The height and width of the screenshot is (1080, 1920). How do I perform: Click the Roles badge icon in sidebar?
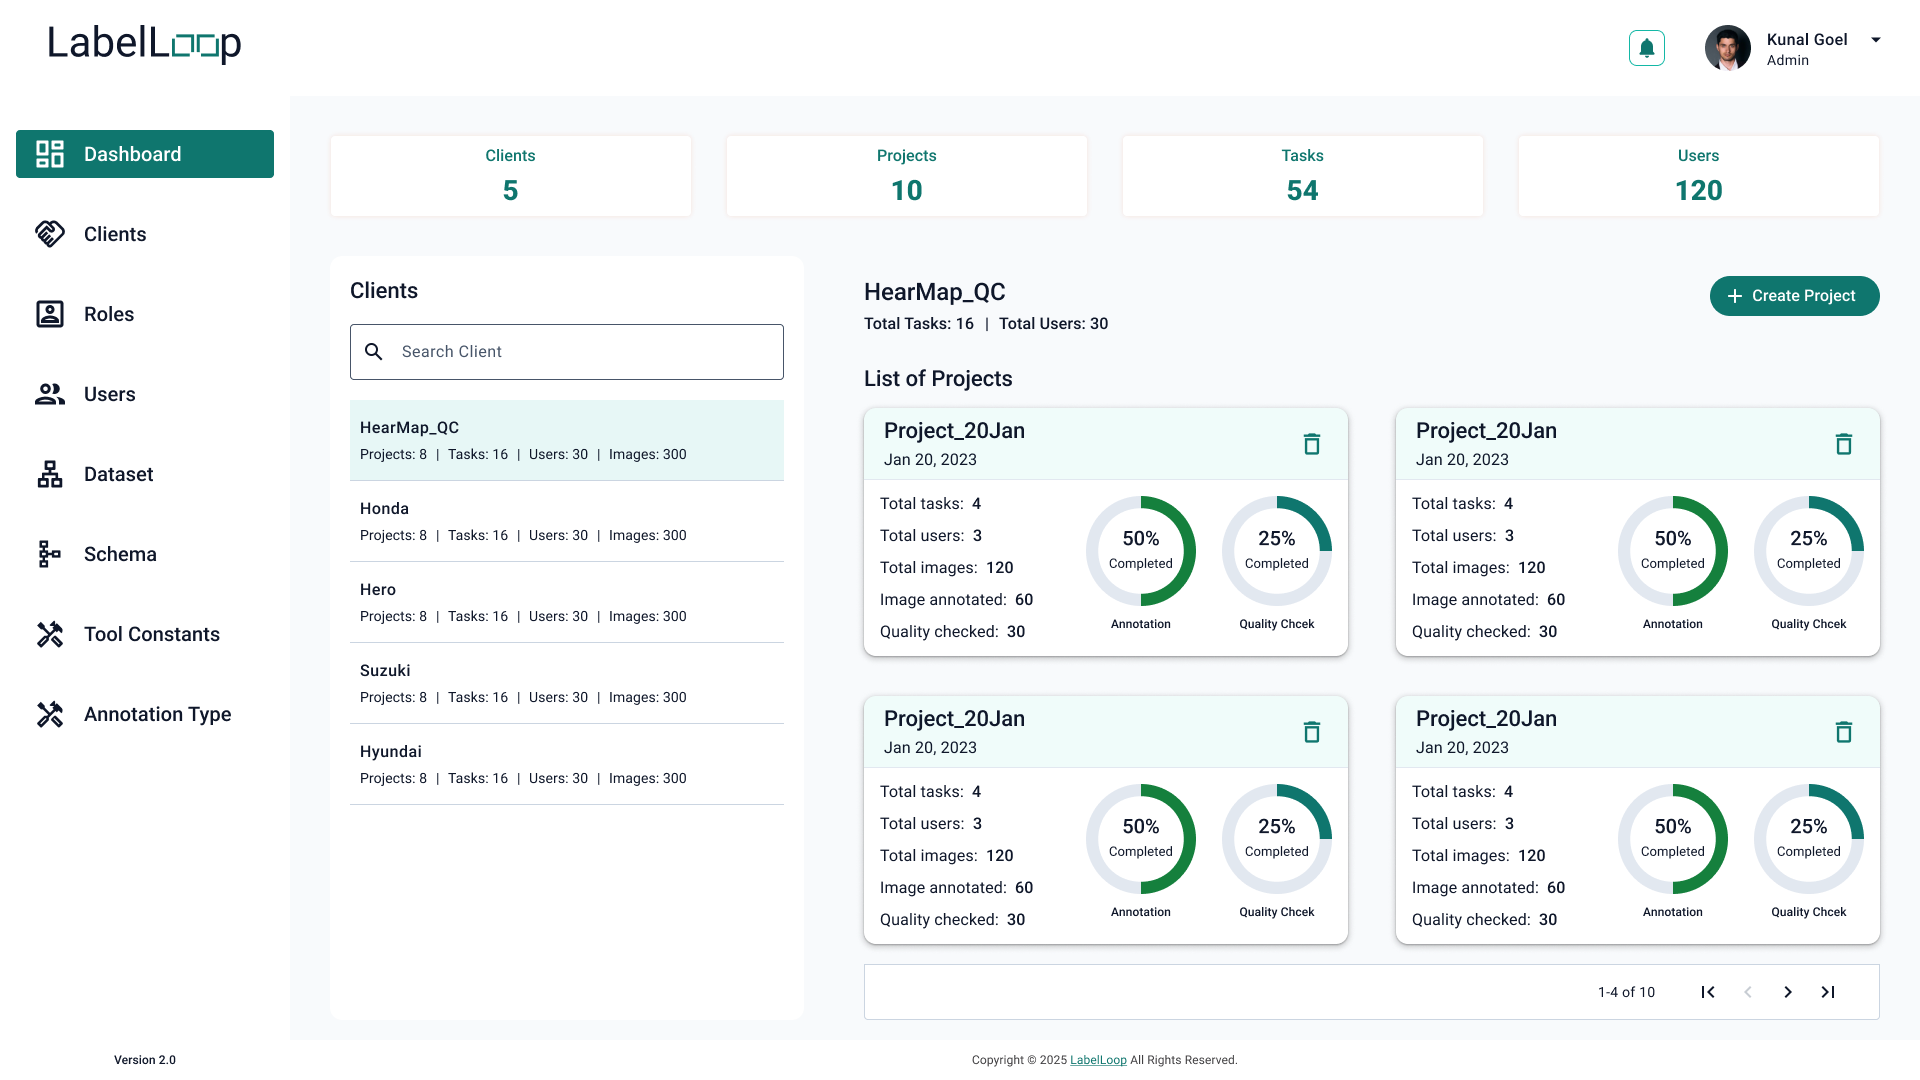click(50, 314)
